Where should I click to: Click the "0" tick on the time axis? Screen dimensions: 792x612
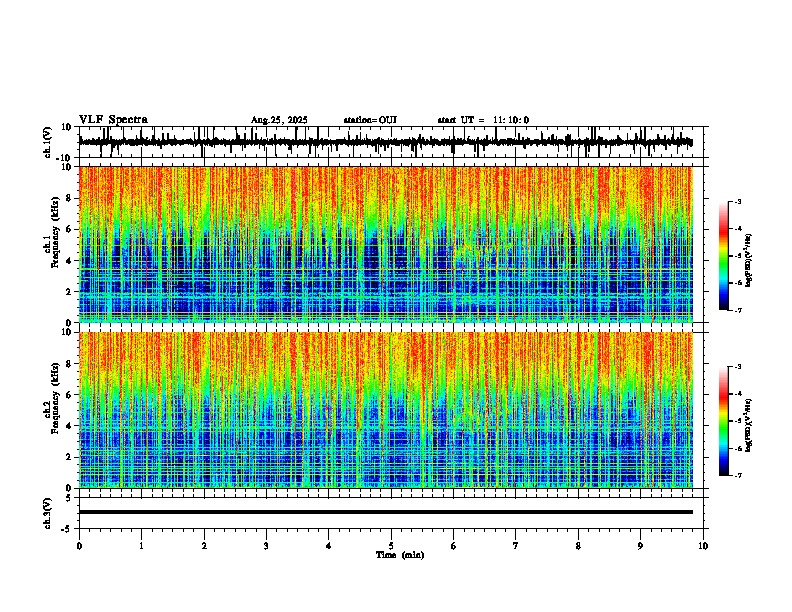79,546
